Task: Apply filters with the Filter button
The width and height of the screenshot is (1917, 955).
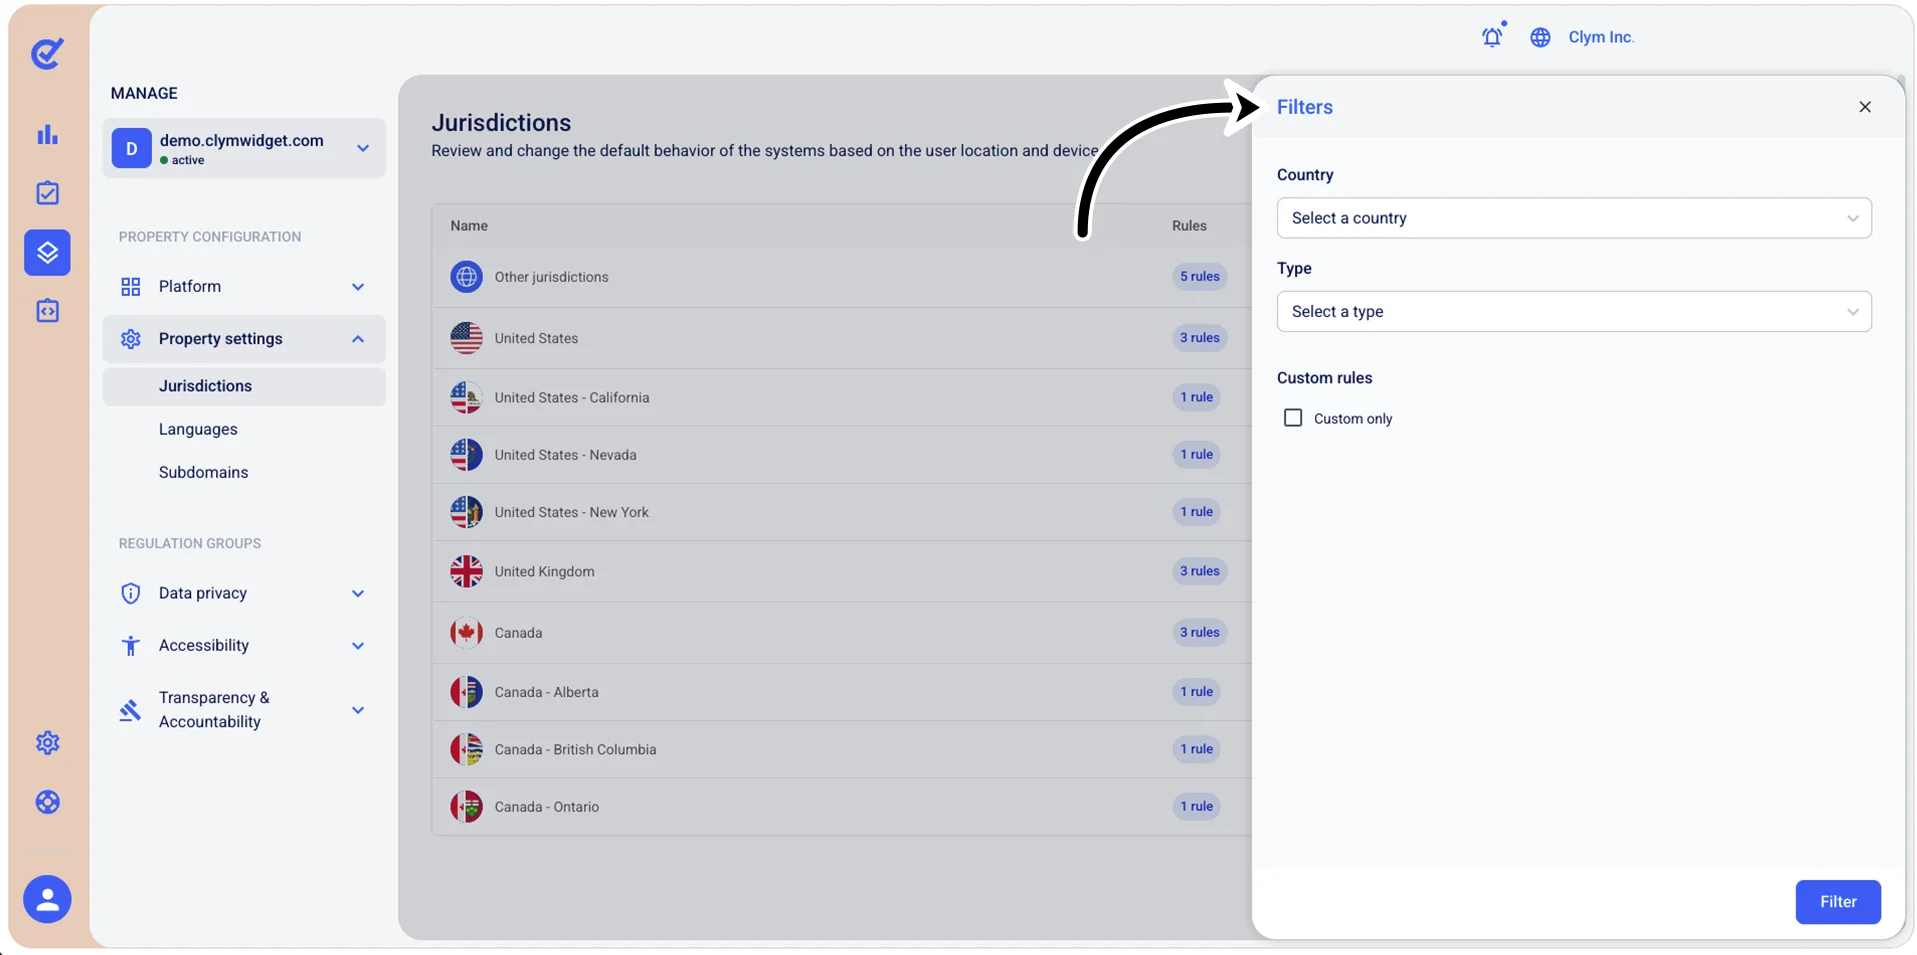Action: coord(1838,902)
